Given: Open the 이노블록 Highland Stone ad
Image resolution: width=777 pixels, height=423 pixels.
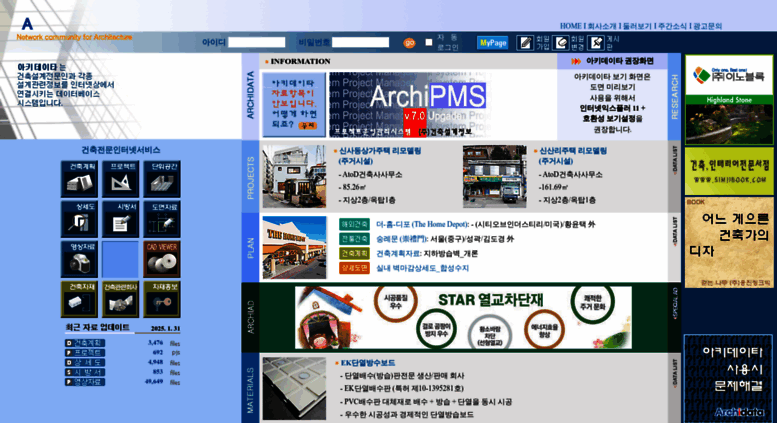Looking at the screenshot, I should [729, 100].
